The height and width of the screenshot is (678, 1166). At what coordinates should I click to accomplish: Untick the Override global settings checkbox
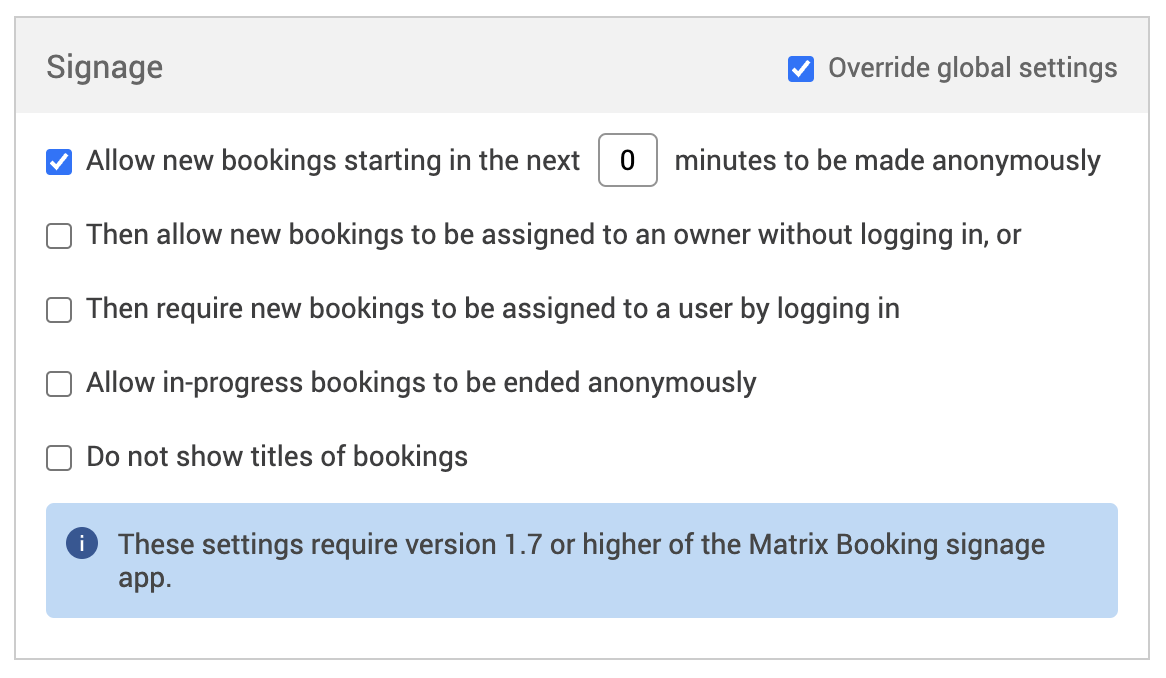(801, 69)
